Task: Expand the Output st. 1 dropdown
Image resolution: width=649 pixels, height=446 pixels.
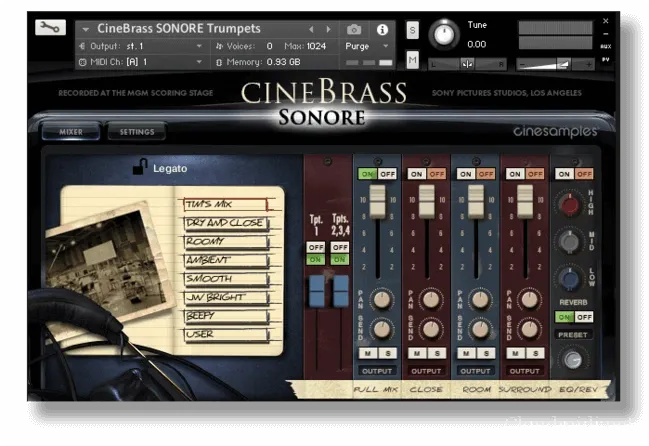Action: (140, 46)
